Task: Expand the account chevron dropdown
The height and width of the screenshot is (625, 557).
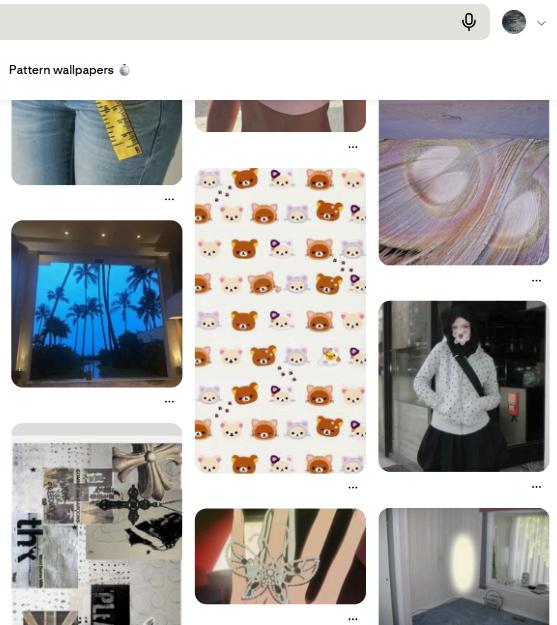Action: coord(541,23)
